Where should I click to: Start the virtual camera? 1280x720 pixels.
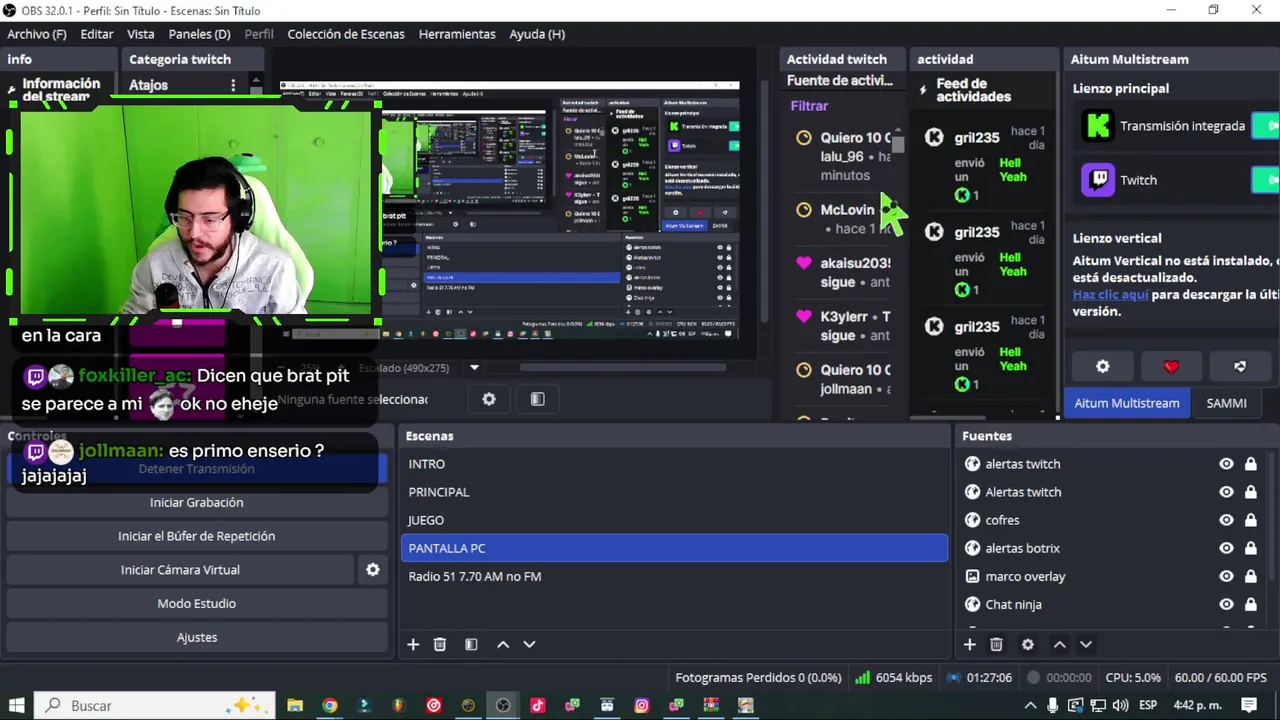point(180,570)
